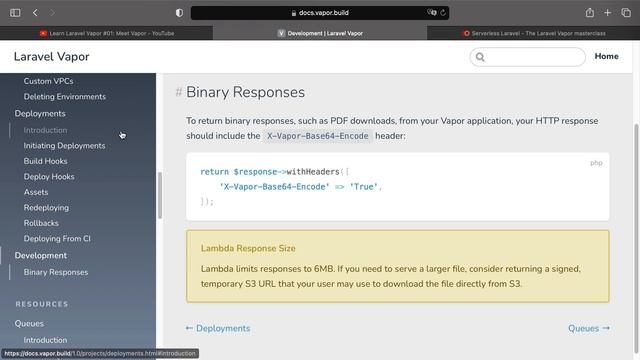The height and width of the screenshot is (360, 640).
Task: Click the # anchor beside Binary Responses
Action: pyautogui.click(x=178, y=92)
